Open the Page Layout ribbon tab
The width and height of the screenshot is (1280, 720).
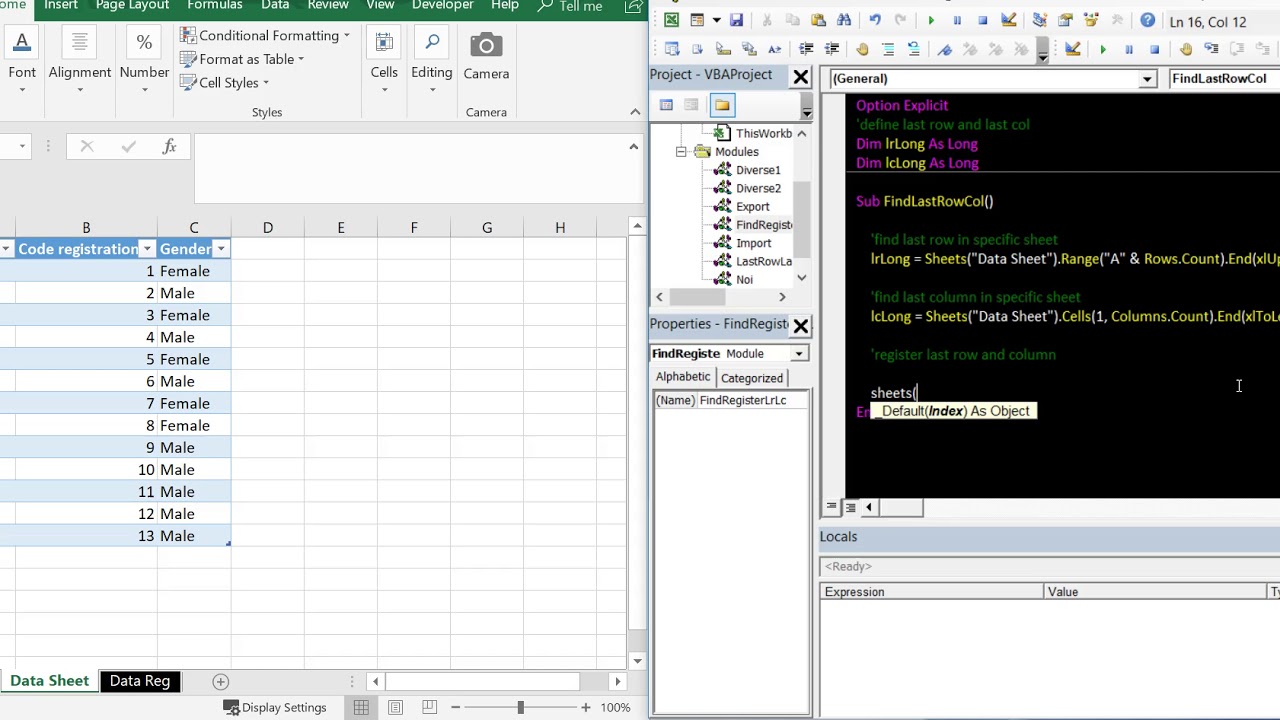132,6
